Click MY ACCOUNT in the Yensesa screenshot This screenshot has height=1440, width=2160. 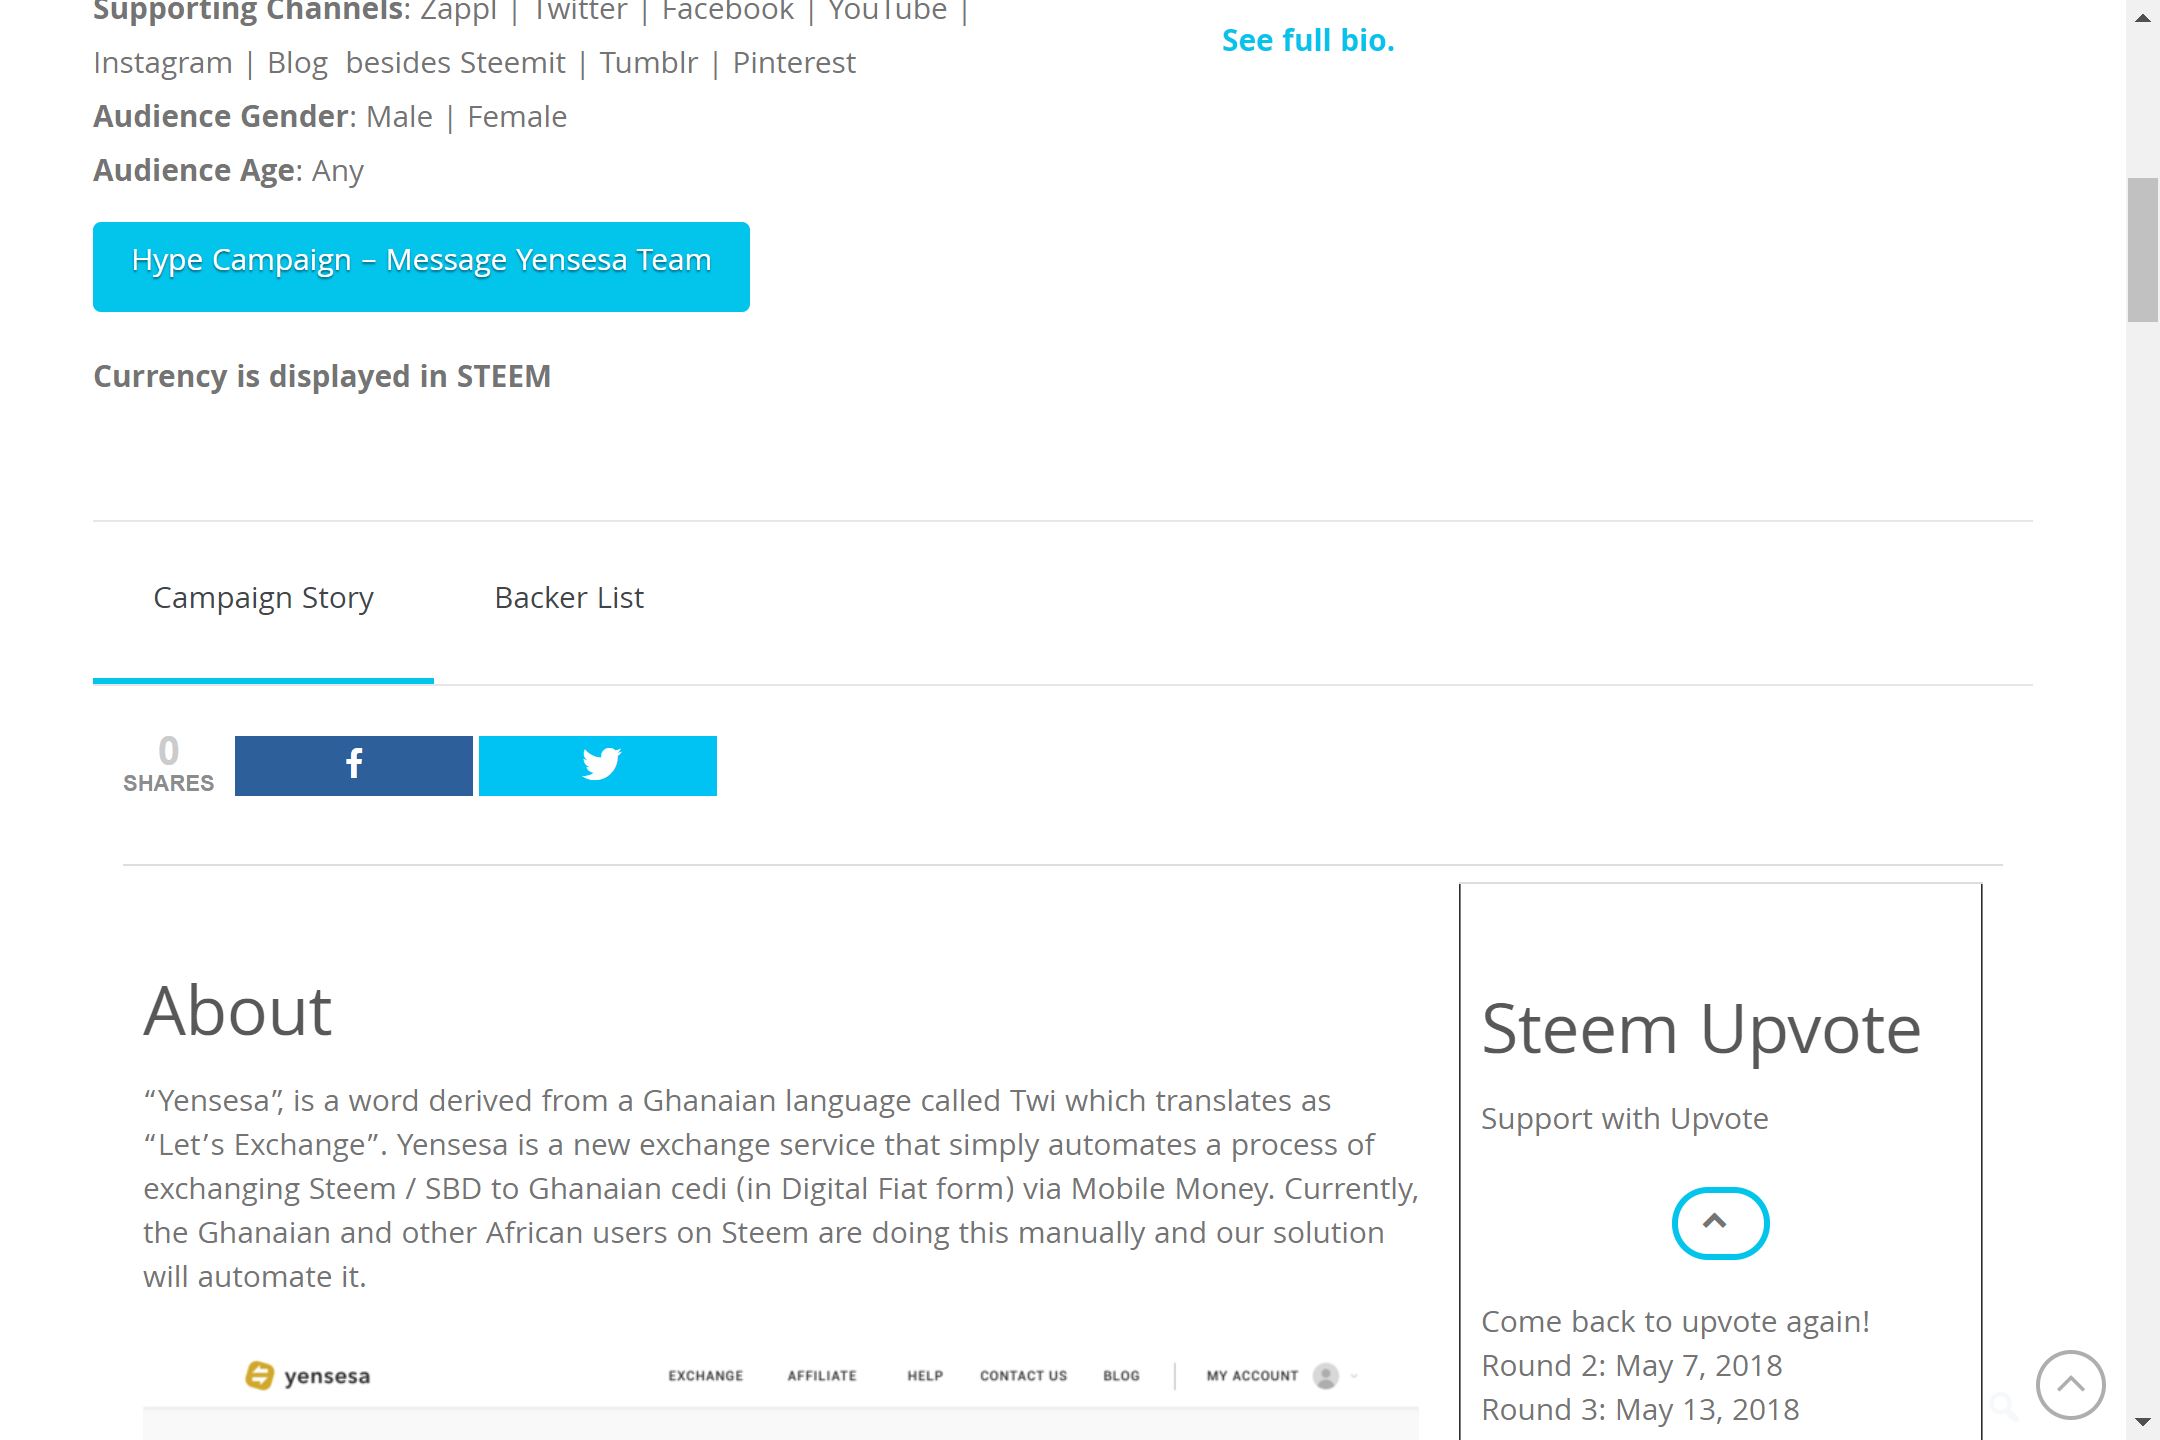[x=1252, y=1376]
